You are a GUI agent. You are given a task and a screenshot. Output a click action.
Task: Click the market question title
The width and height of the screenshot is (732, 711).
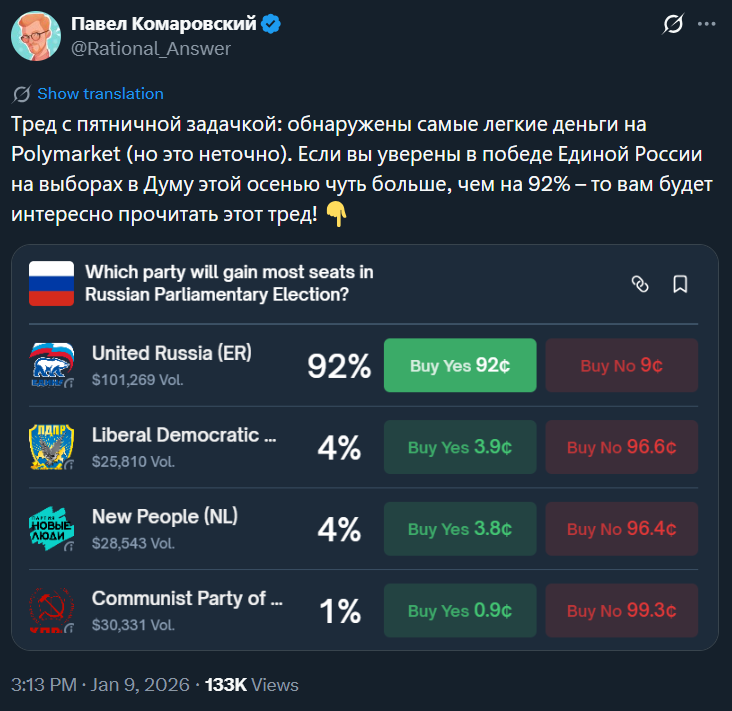[229, 283]
